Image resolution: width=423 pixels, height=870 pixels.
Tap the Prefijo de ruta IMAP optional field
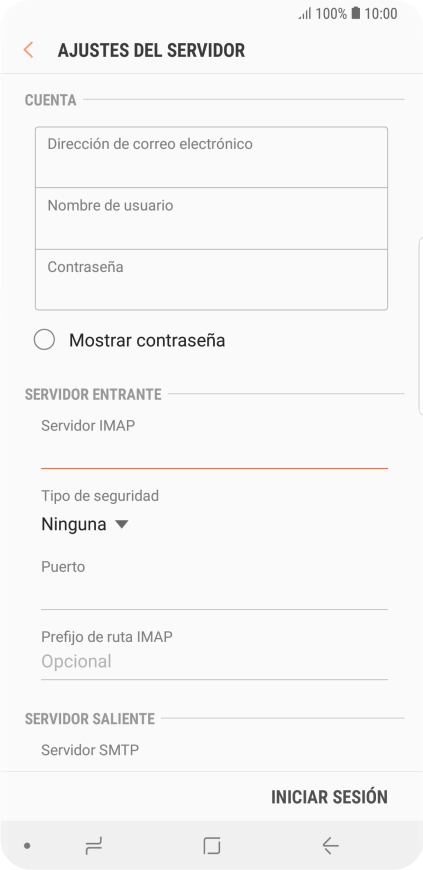tap(214, 662)
